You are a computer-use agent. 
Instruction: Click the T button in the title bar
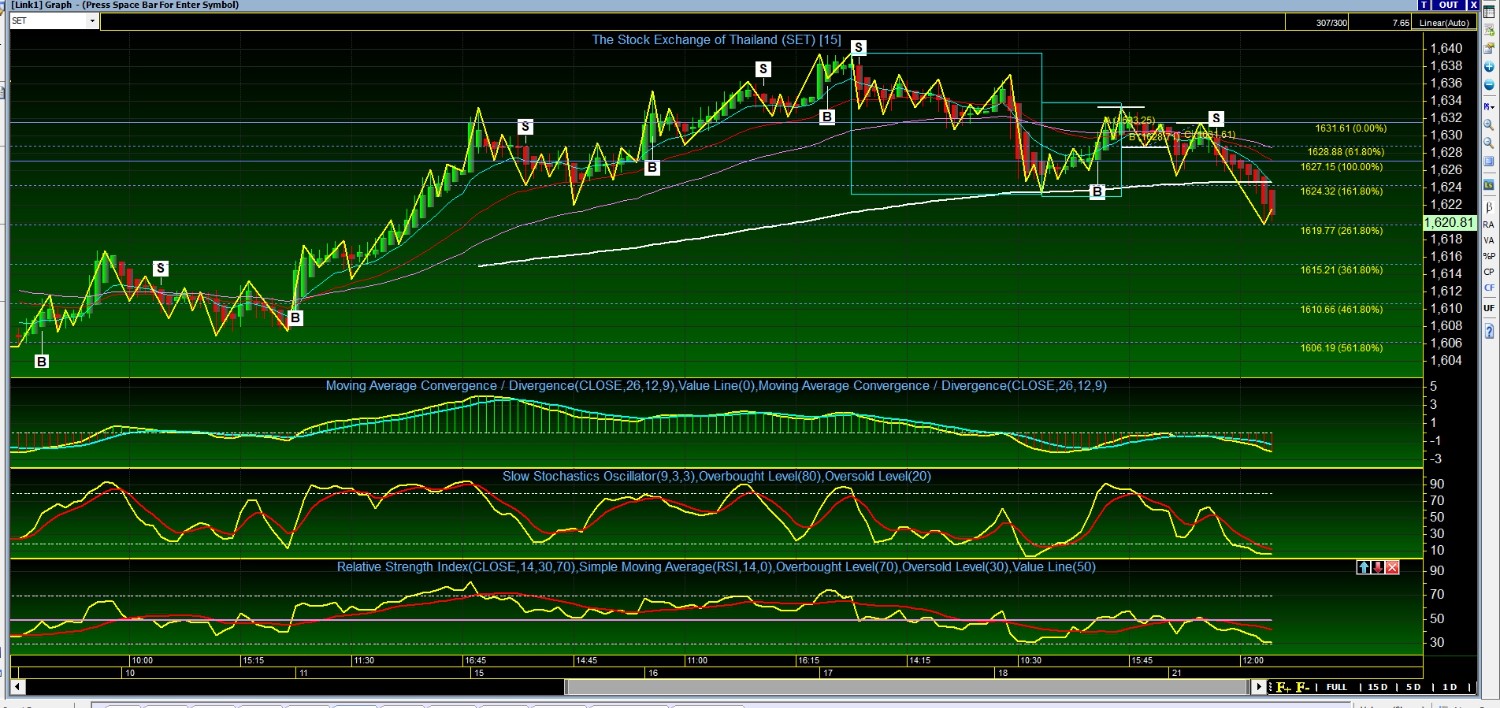click(x=1424, y=5)
